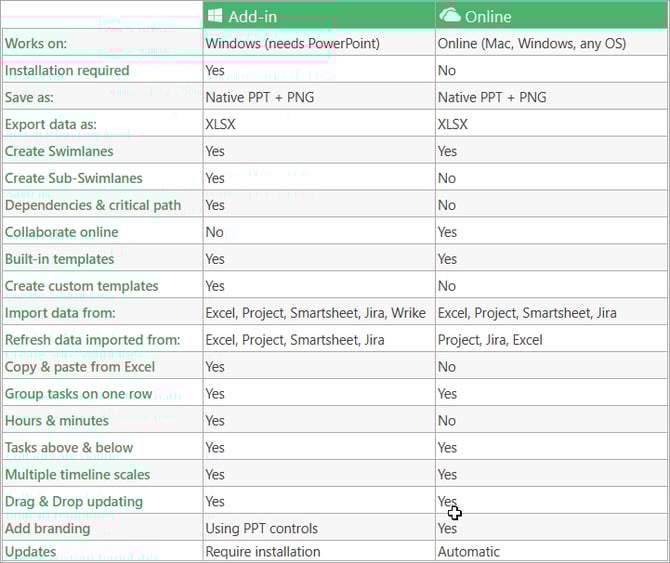The image size is (670, 563).
Task: Click the cloud icon in Online header
Action: click(x=450, y=15)
